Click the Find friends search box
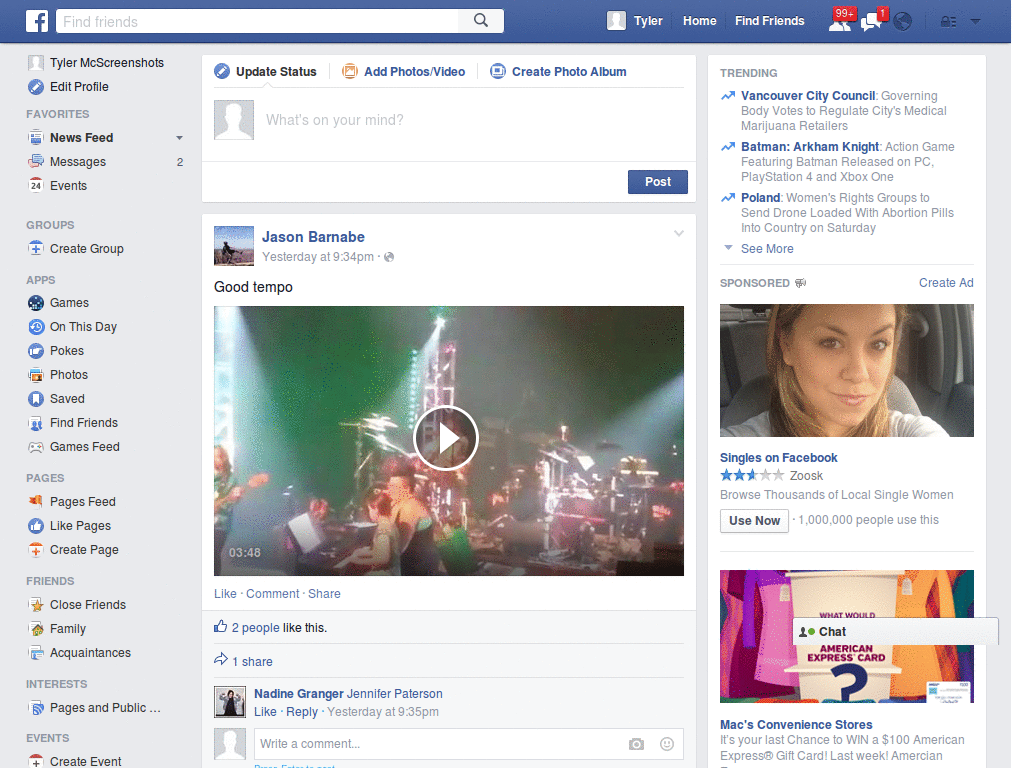1024x768 pixels. click(257, 22)
